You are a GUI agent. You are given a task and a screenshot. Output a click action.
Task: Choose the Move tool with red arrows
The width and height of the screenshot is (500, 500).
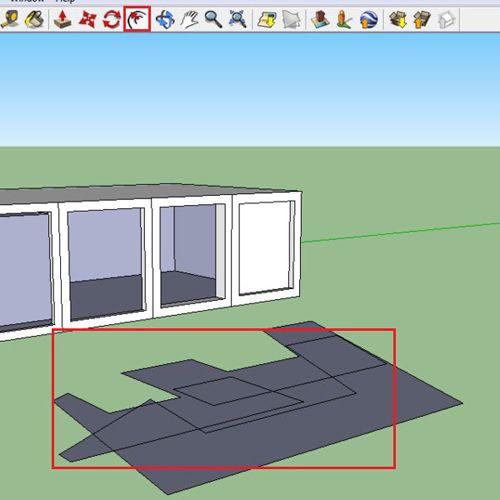(87, 19)
